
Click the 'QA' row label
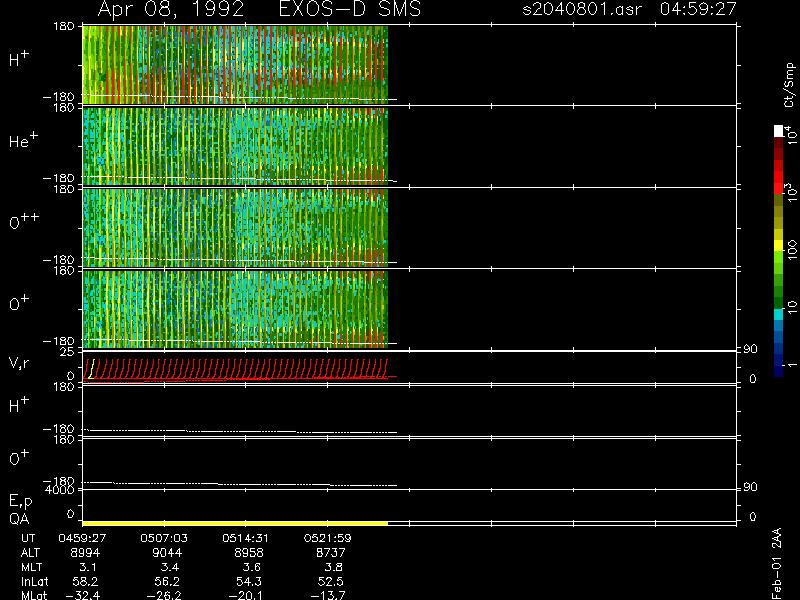19,519
